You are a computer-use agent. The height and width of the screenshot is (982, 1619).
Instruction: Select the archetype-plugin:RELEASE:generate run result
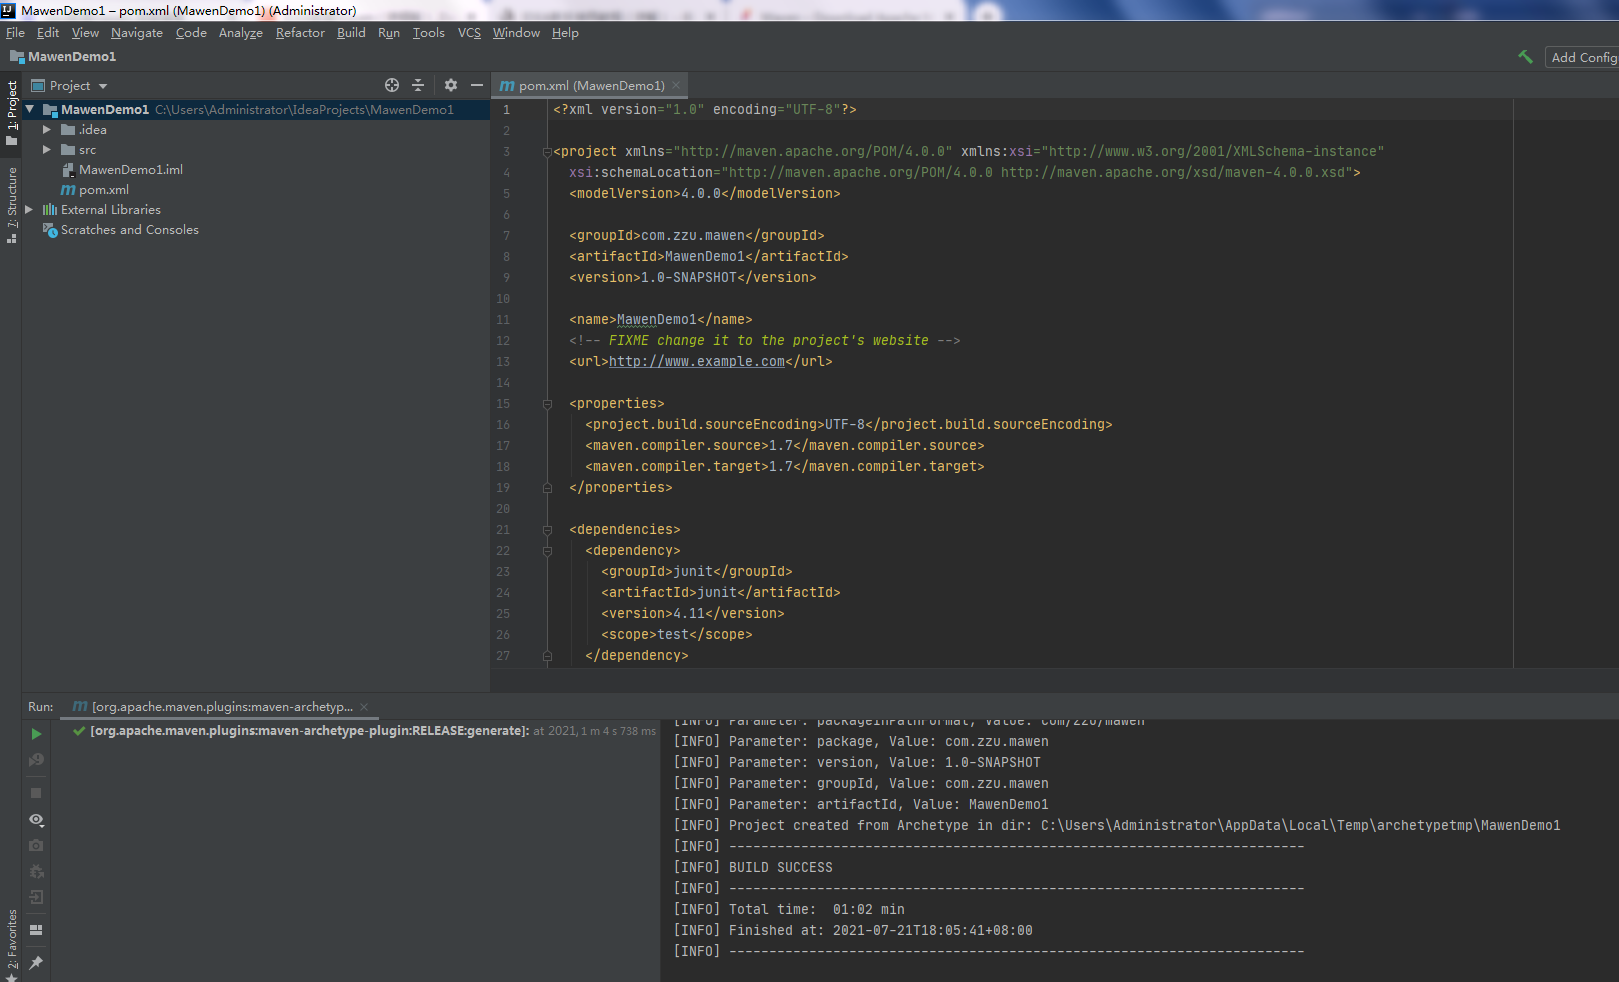pos(309,731)
